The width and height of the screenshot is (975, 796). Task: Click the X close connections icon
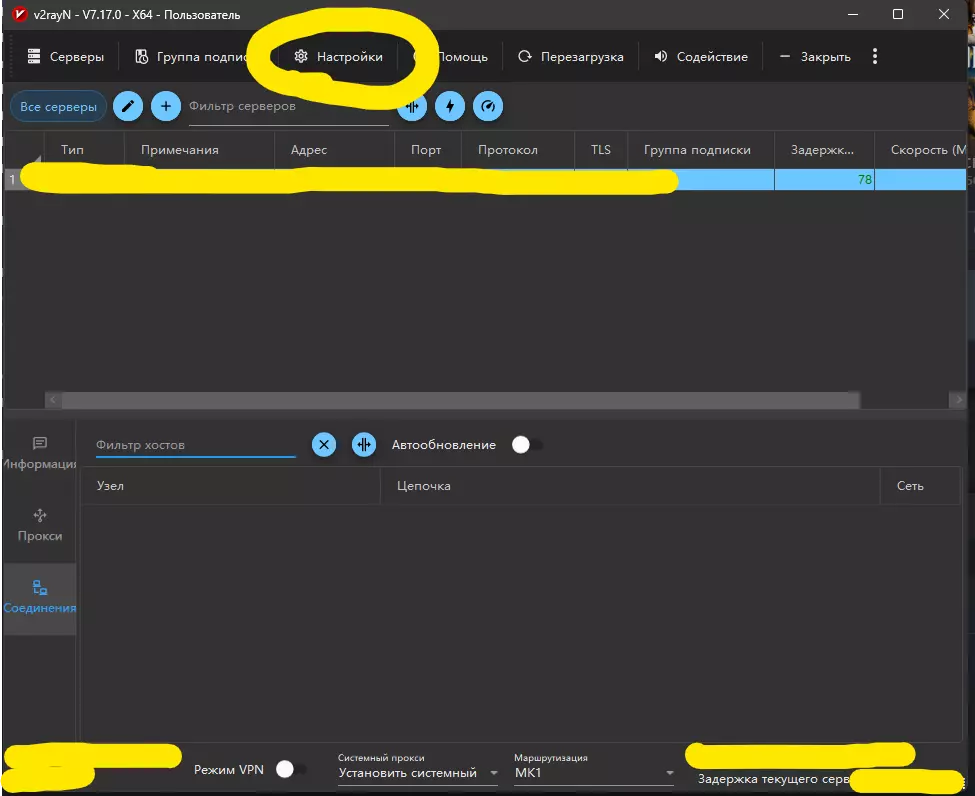[324, 445]
